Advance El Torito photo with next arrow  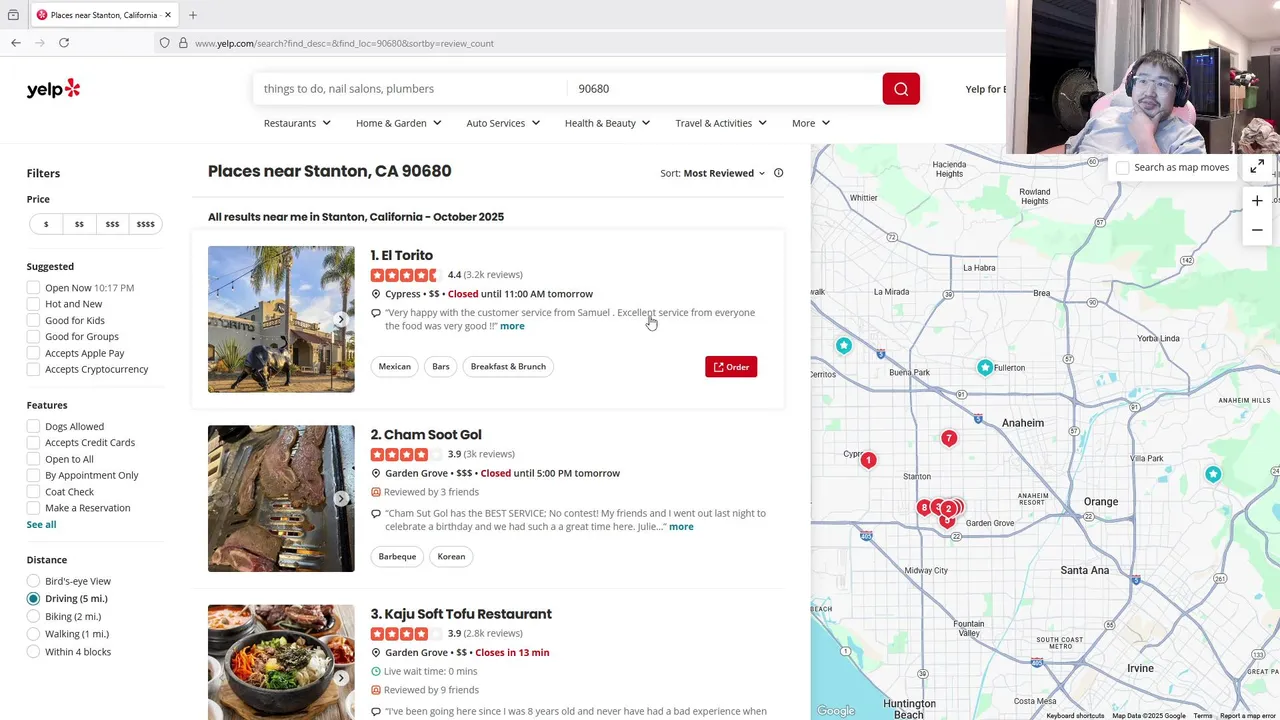(341, 320)
